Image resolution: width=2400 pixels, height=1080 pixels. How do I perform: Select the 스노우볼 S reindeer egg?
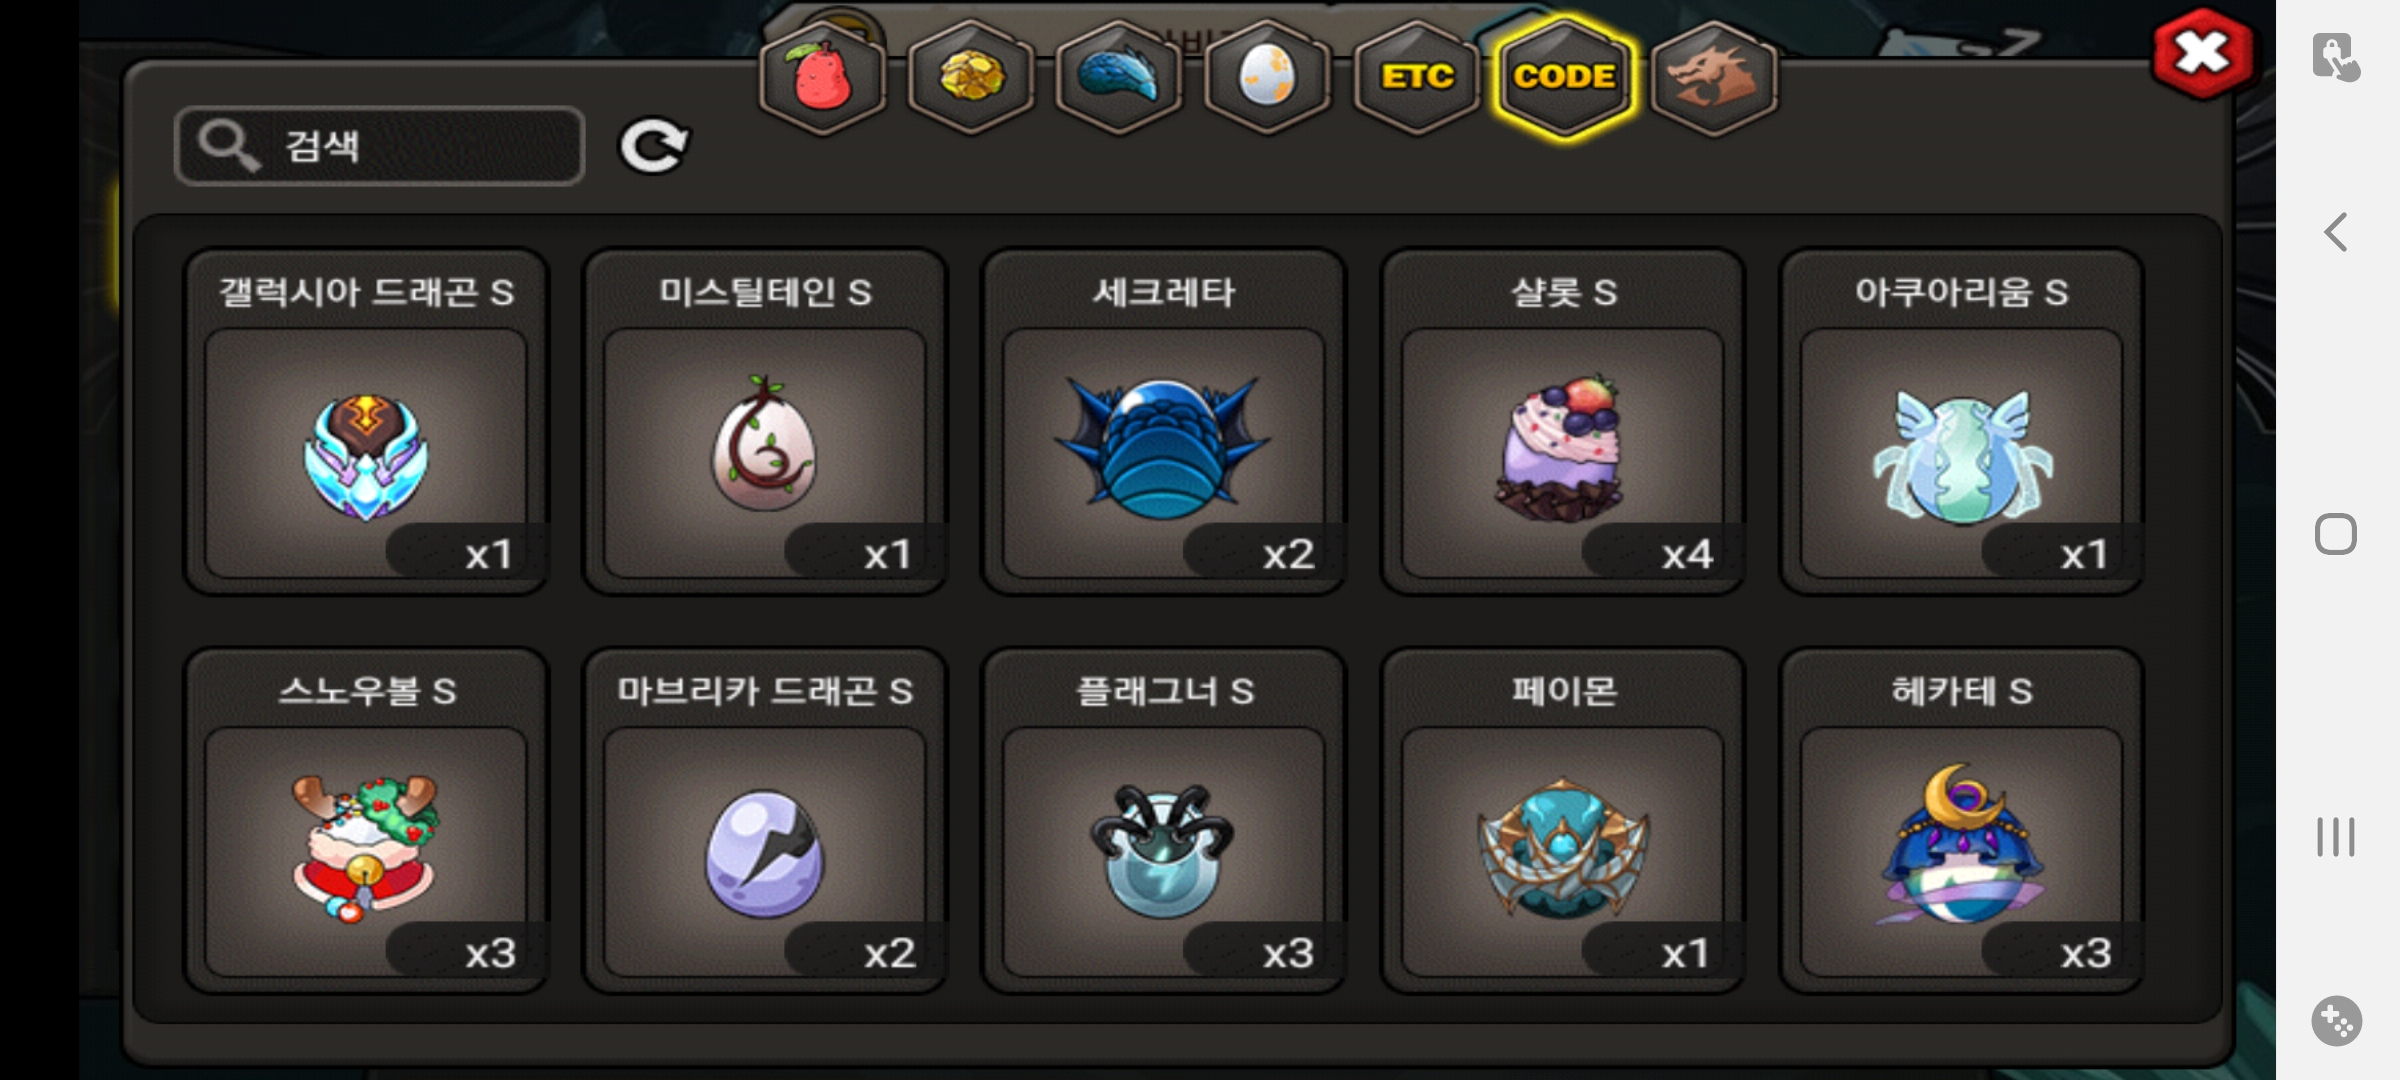coord(366,821)
